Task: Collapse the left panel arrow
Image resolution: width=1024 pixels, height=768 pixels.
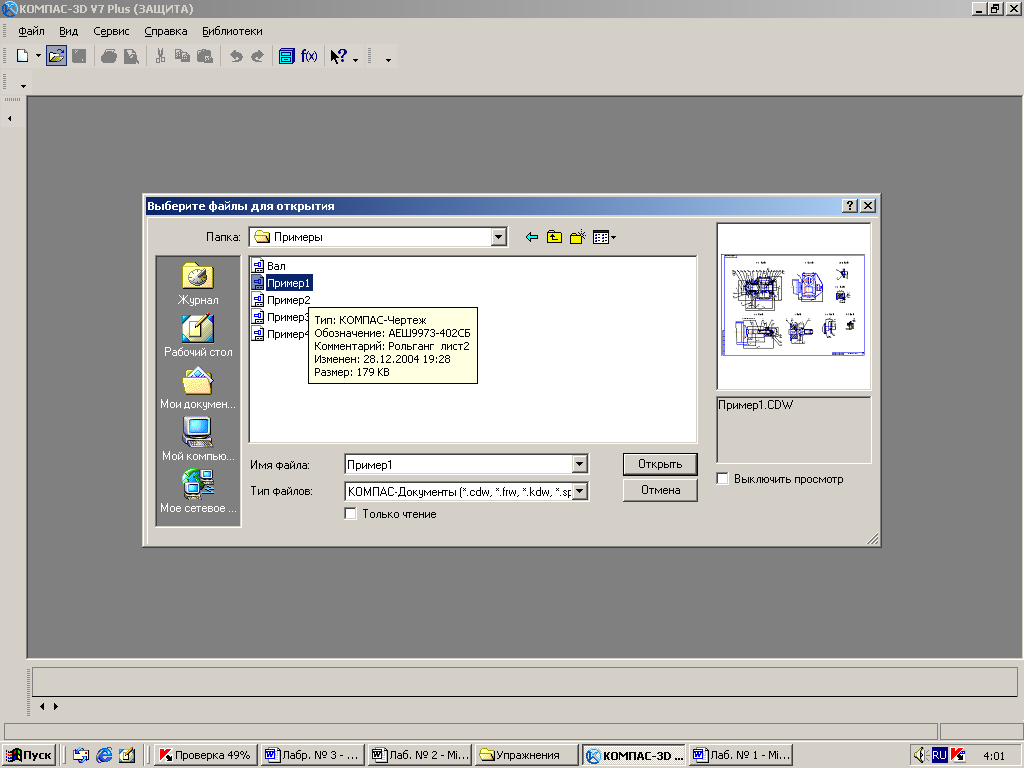Action: (10, 118)
